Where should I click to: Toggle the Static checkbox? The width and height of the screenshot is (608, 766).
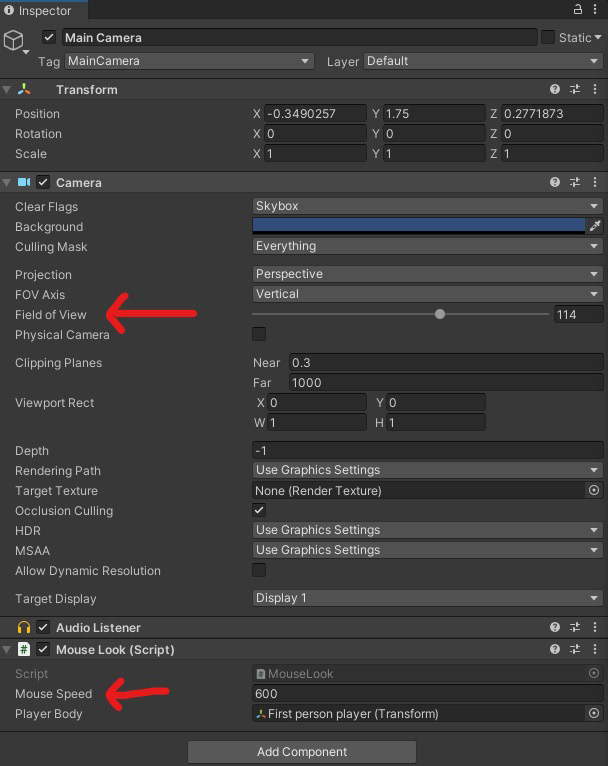click(548, 37)
